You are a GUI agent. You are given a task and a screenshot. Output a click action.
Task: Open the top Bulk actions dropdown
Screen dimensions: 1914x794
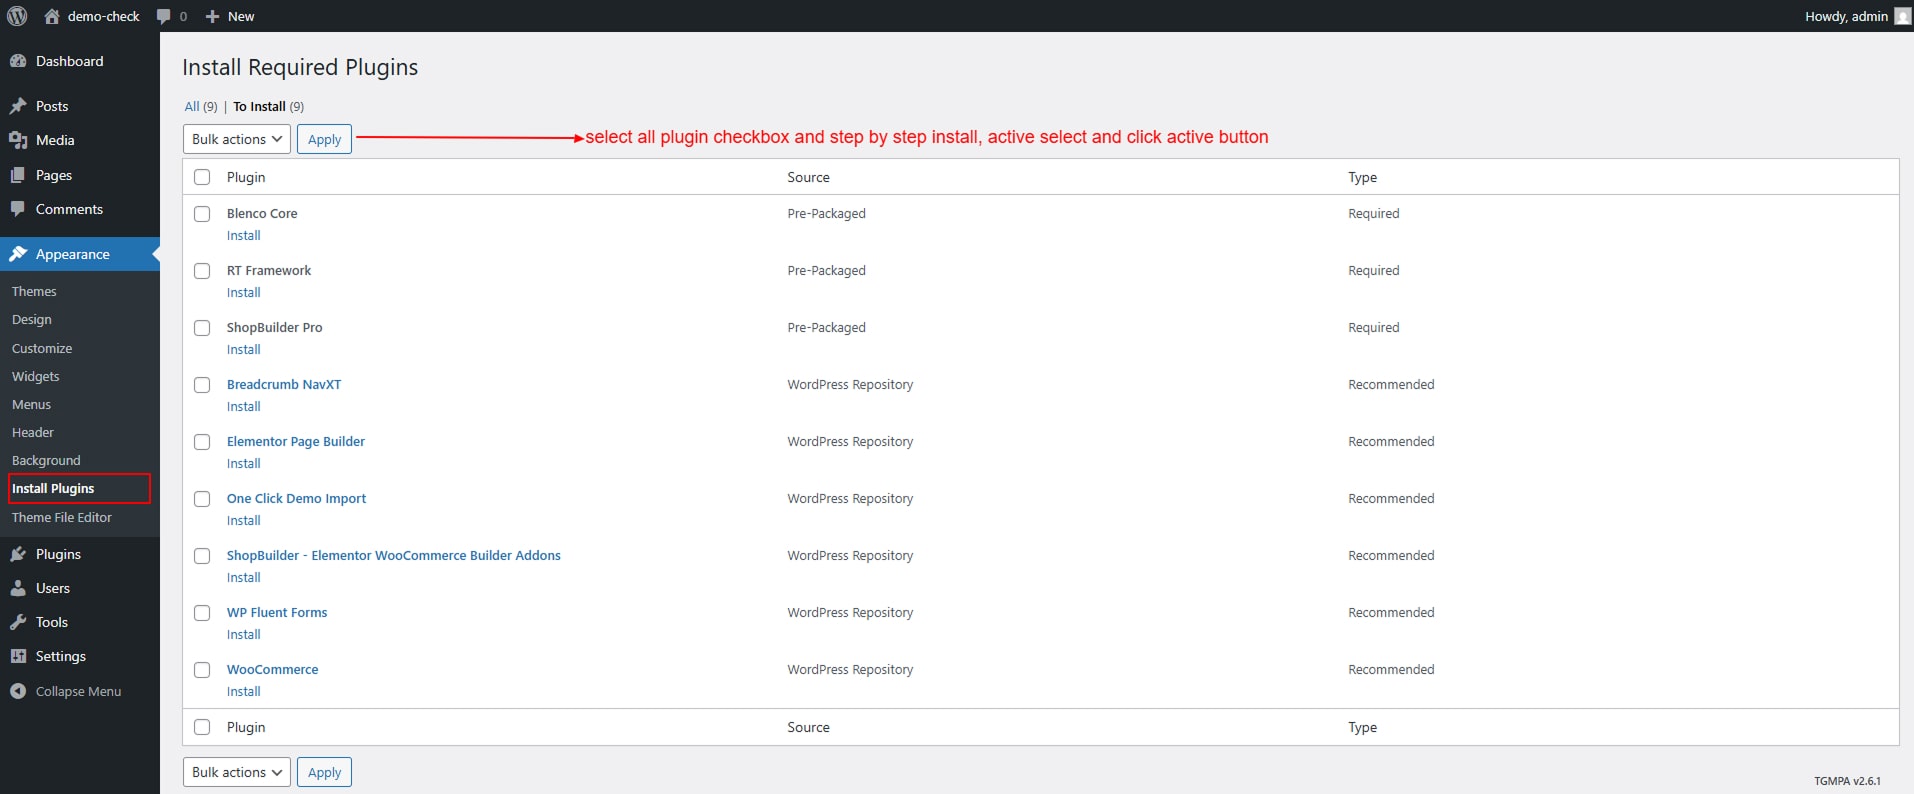pos(237,139)
